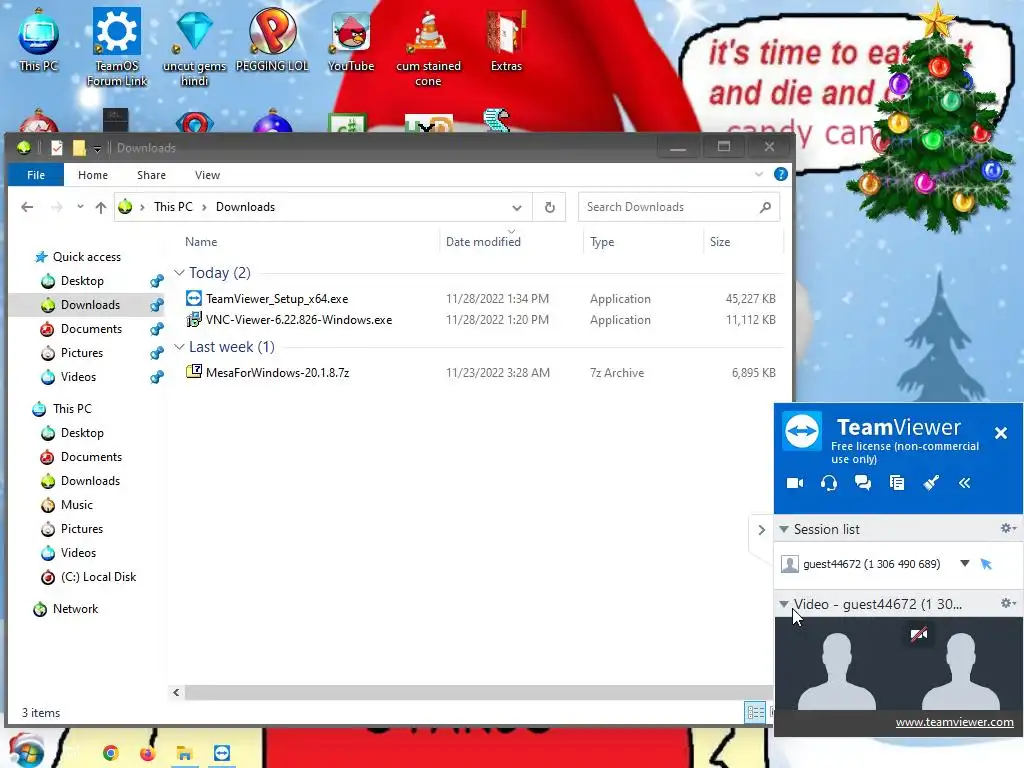Viewport: 1024px width, 768px height.
Task: Collapse the Last week (1) group
Action: tap(179, 347)
